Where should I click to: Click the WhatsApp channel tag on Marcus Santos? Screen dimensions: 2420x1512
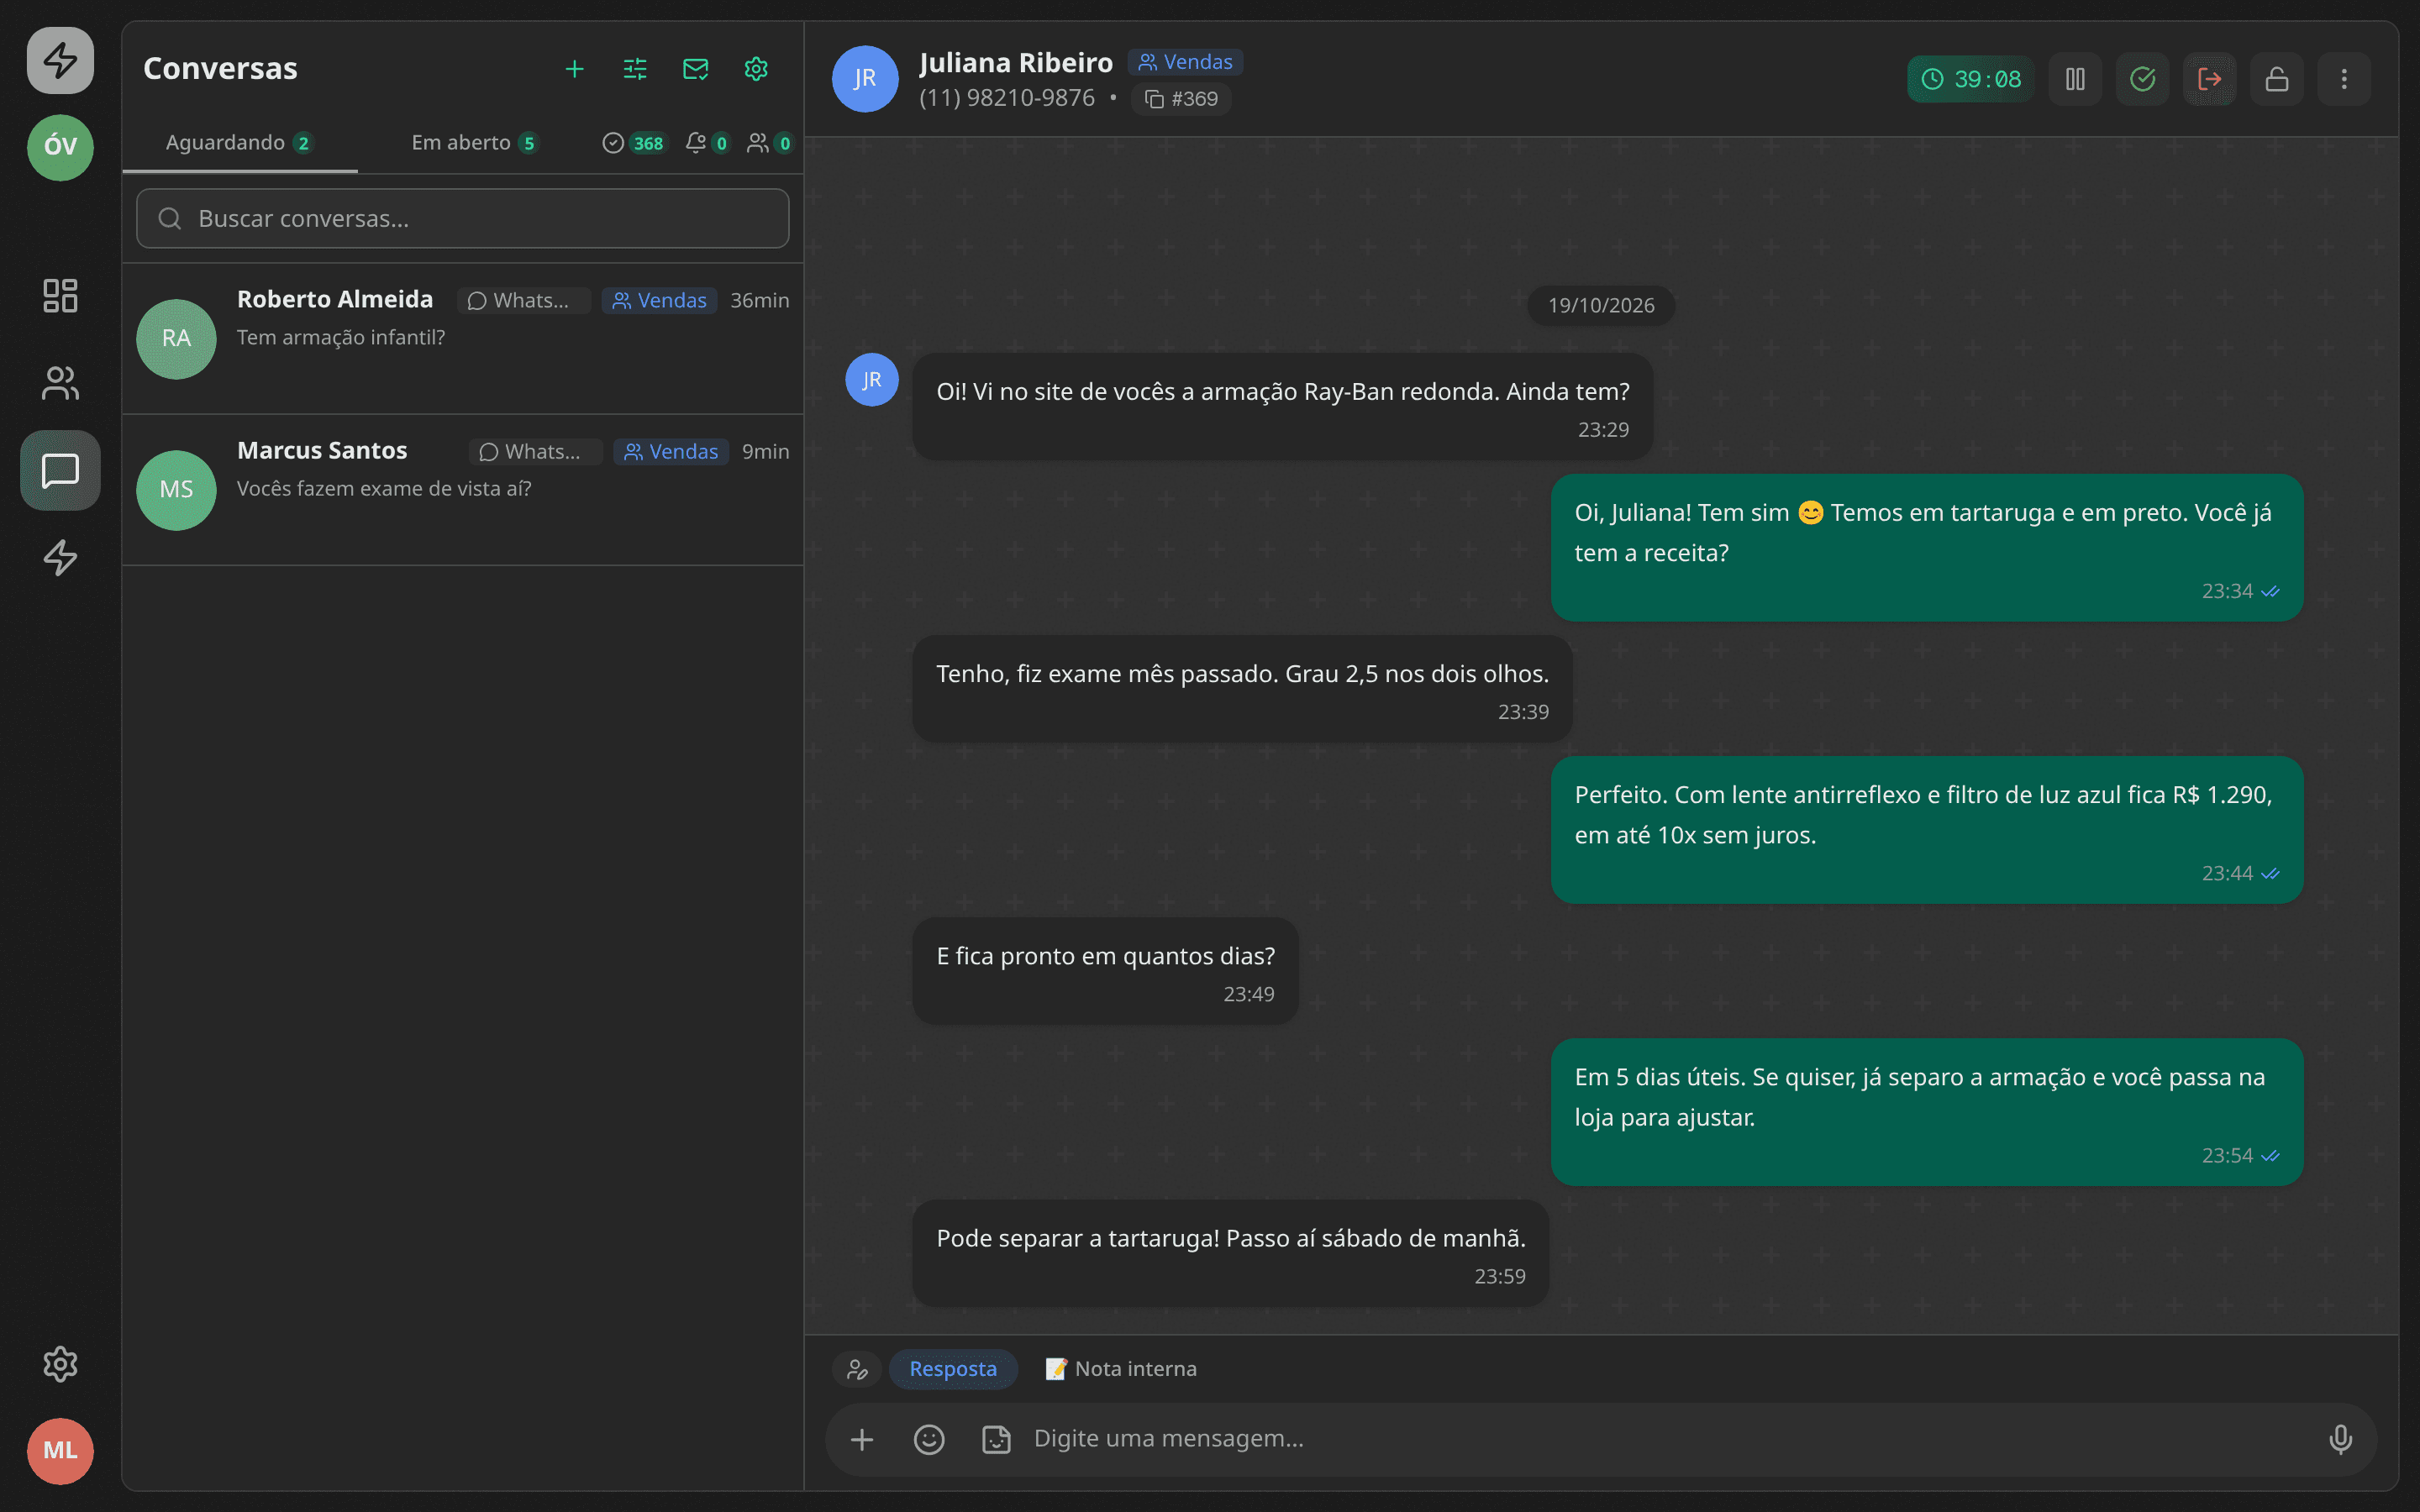pos(535,452)
